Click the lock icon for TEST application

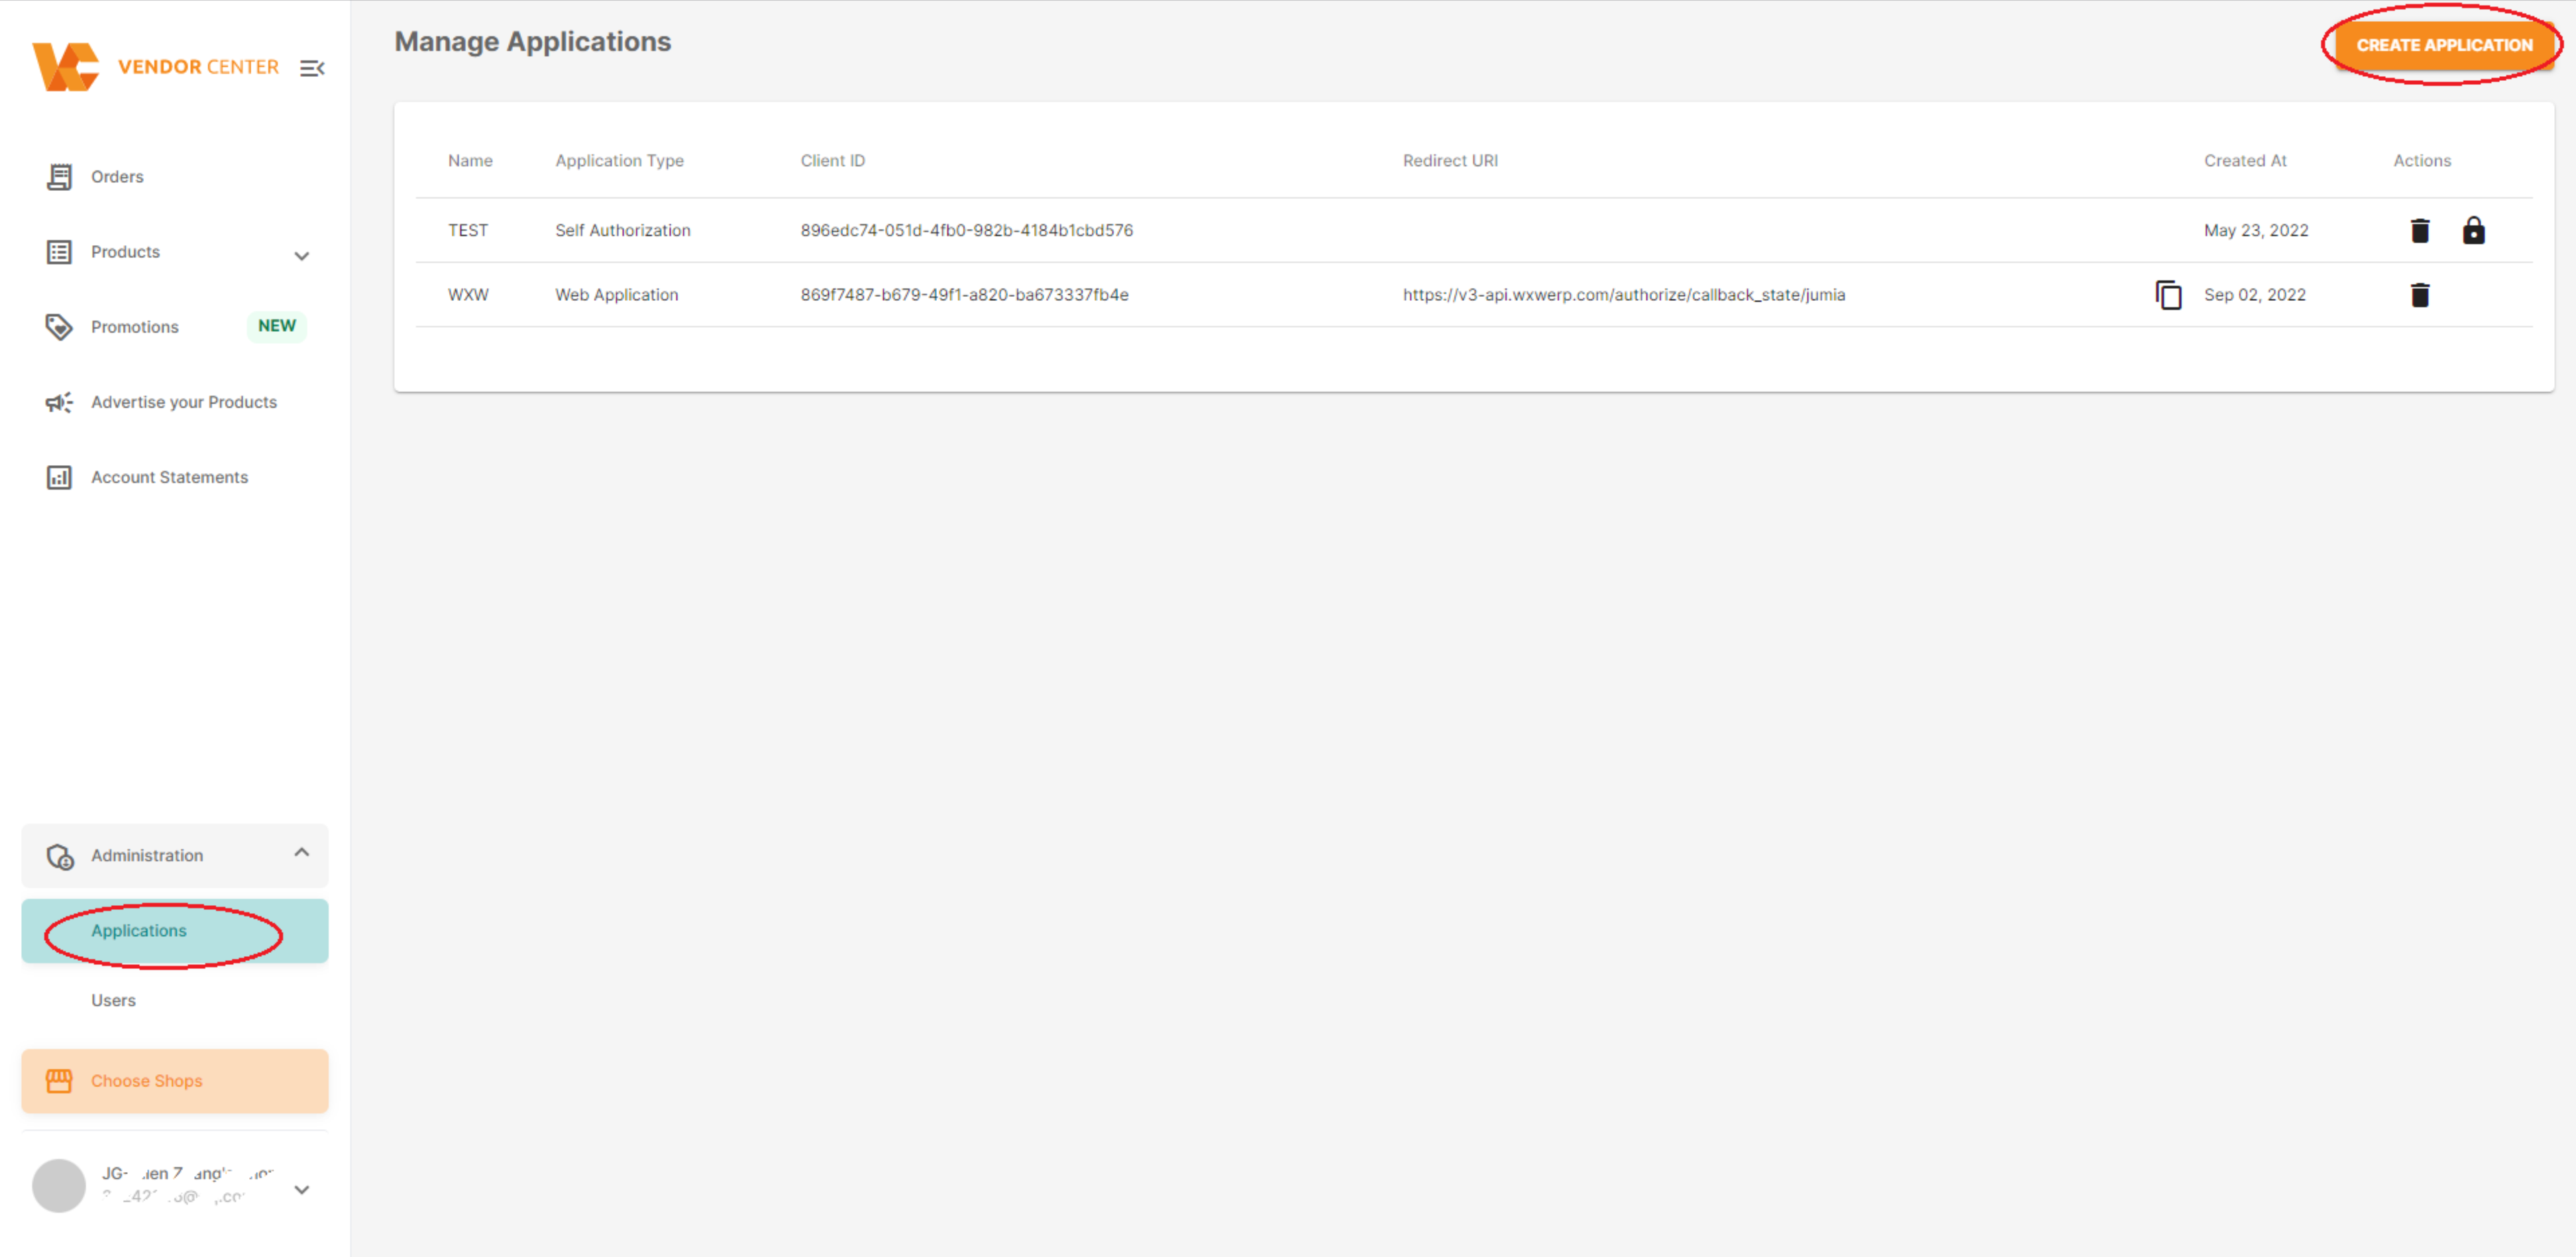click(x=2472, y=230)
